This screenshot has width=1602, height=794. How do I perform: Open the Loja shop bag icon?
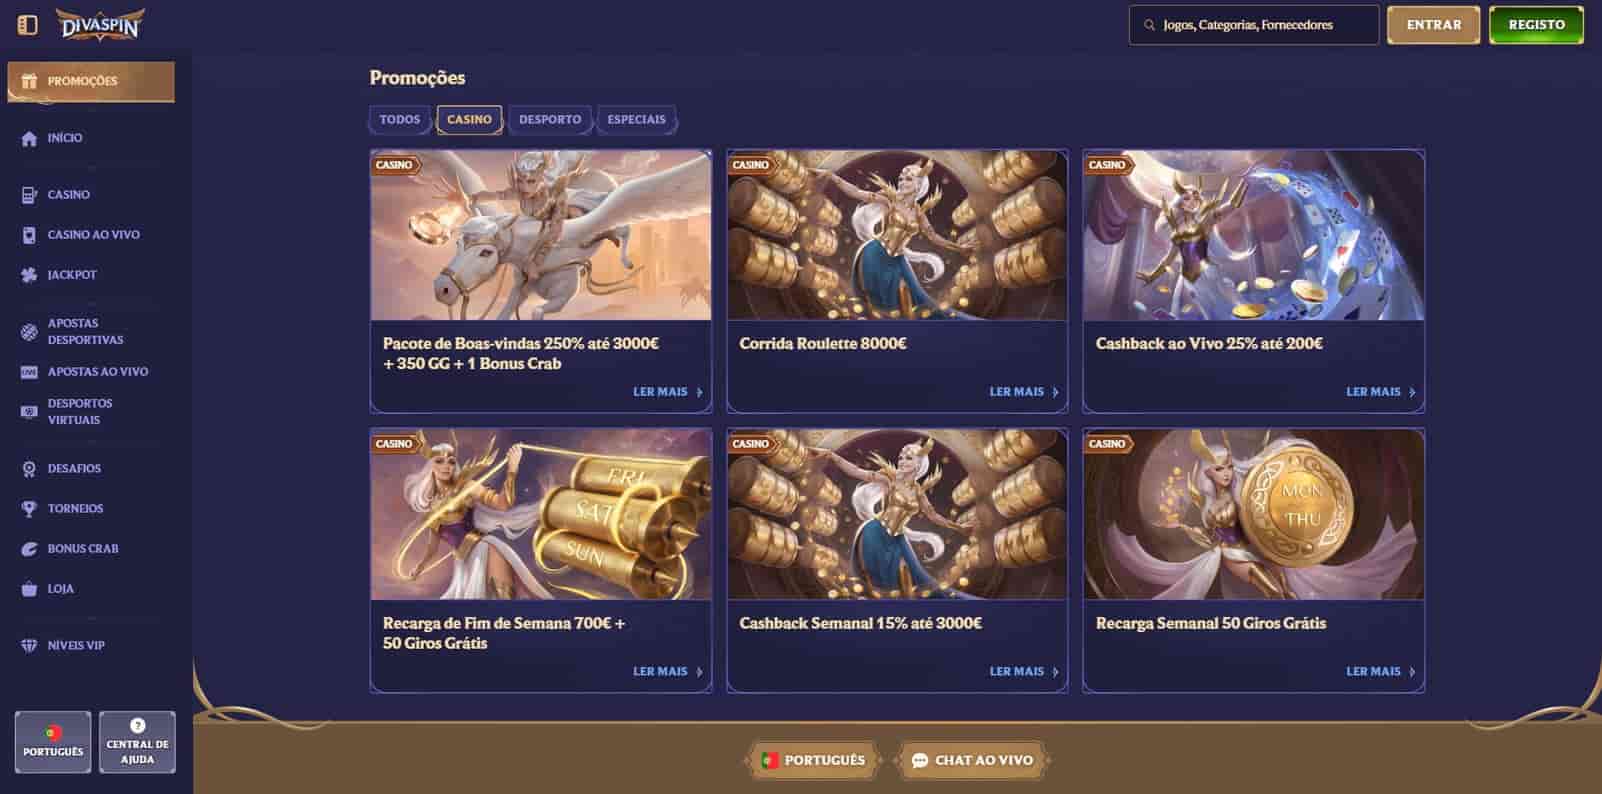[x=29, y=588]
